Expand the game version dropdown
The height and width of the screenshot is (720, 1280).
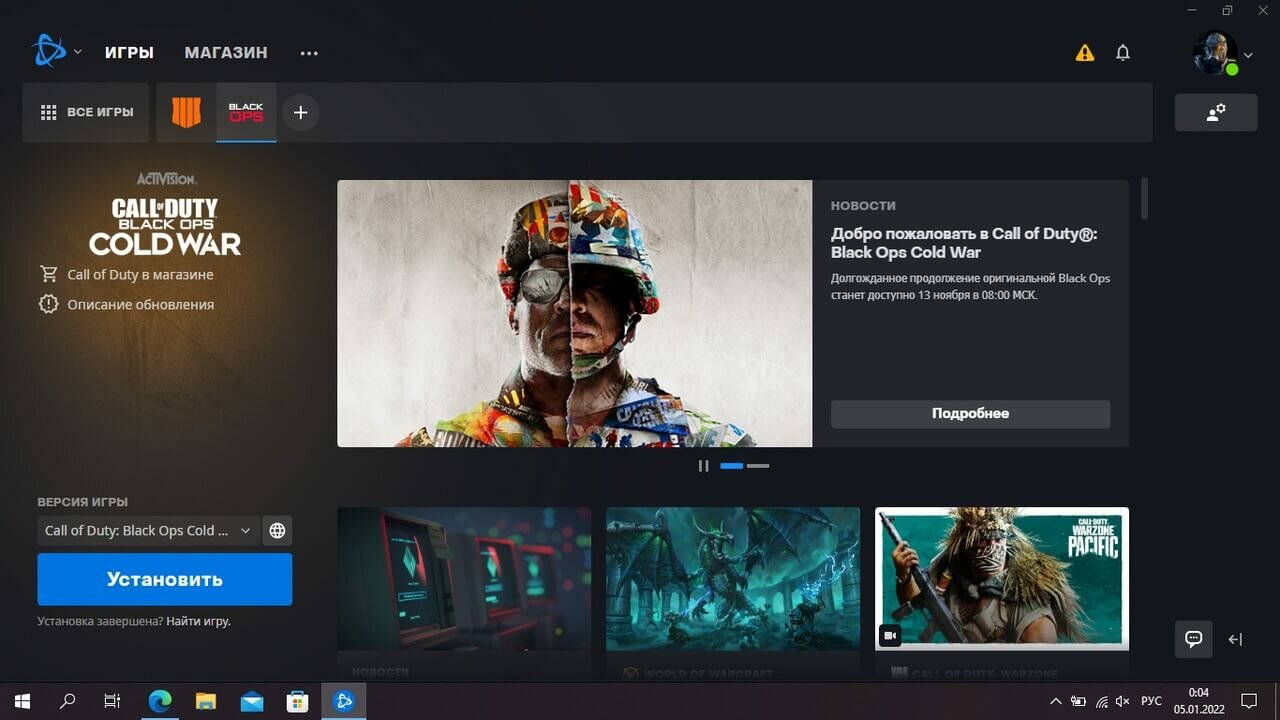pyautogui.click(x=149, y=531)
